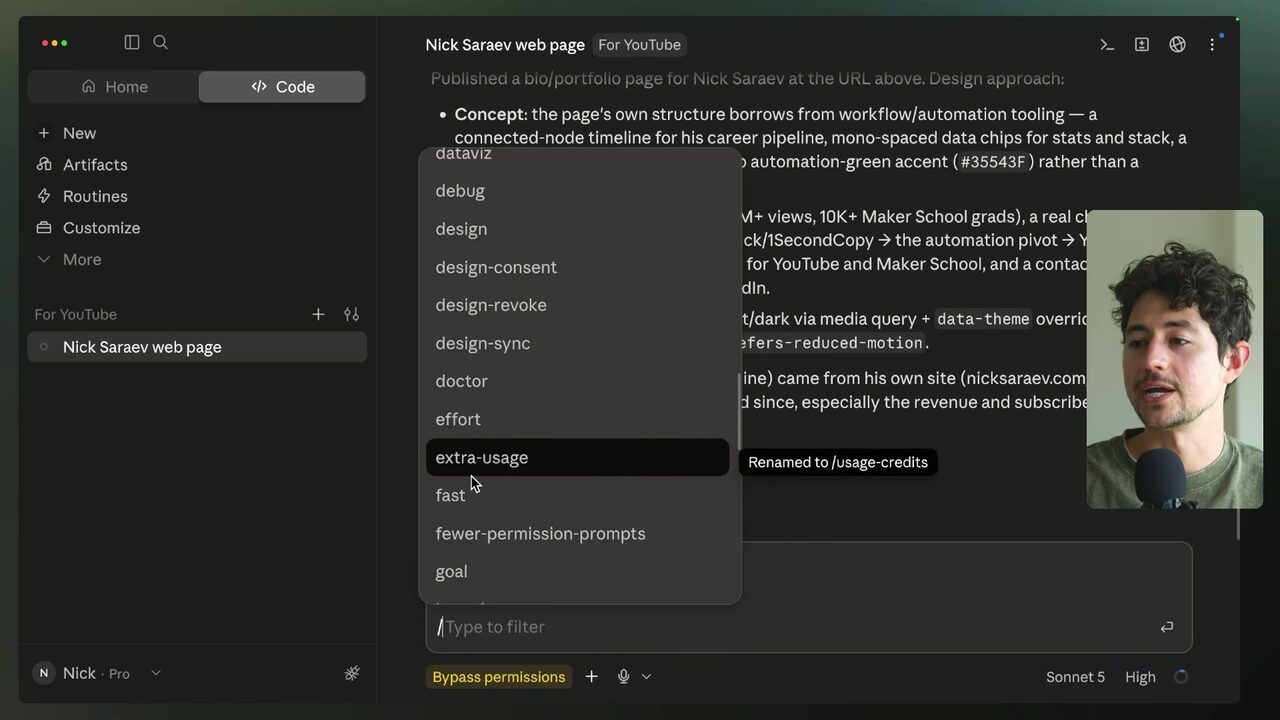Open the For YouTube filter settings icon
This screenshot has height=720, width=1280.
[351, 314]
